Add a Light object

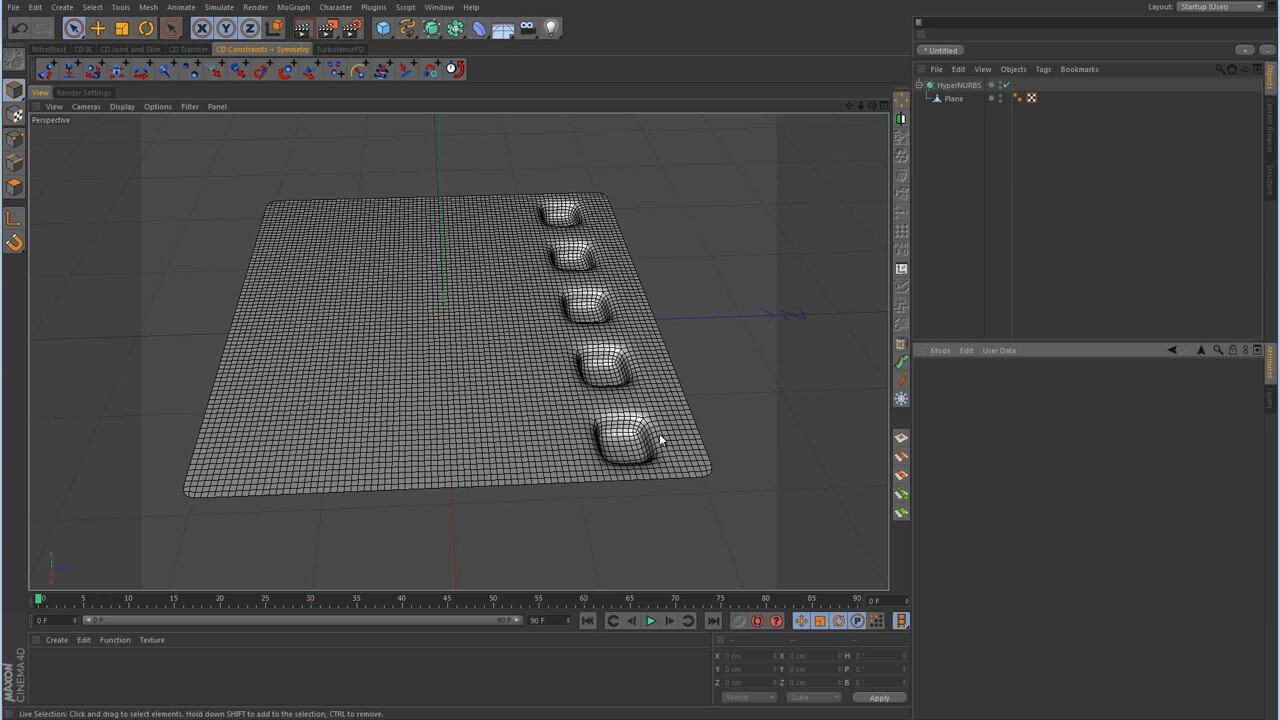point(551,28)
